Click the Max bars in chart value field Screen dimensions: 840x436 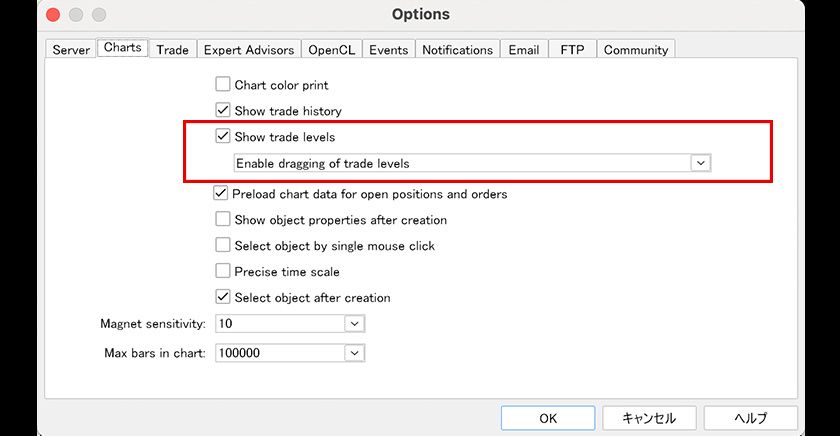(x=280, y=353)
